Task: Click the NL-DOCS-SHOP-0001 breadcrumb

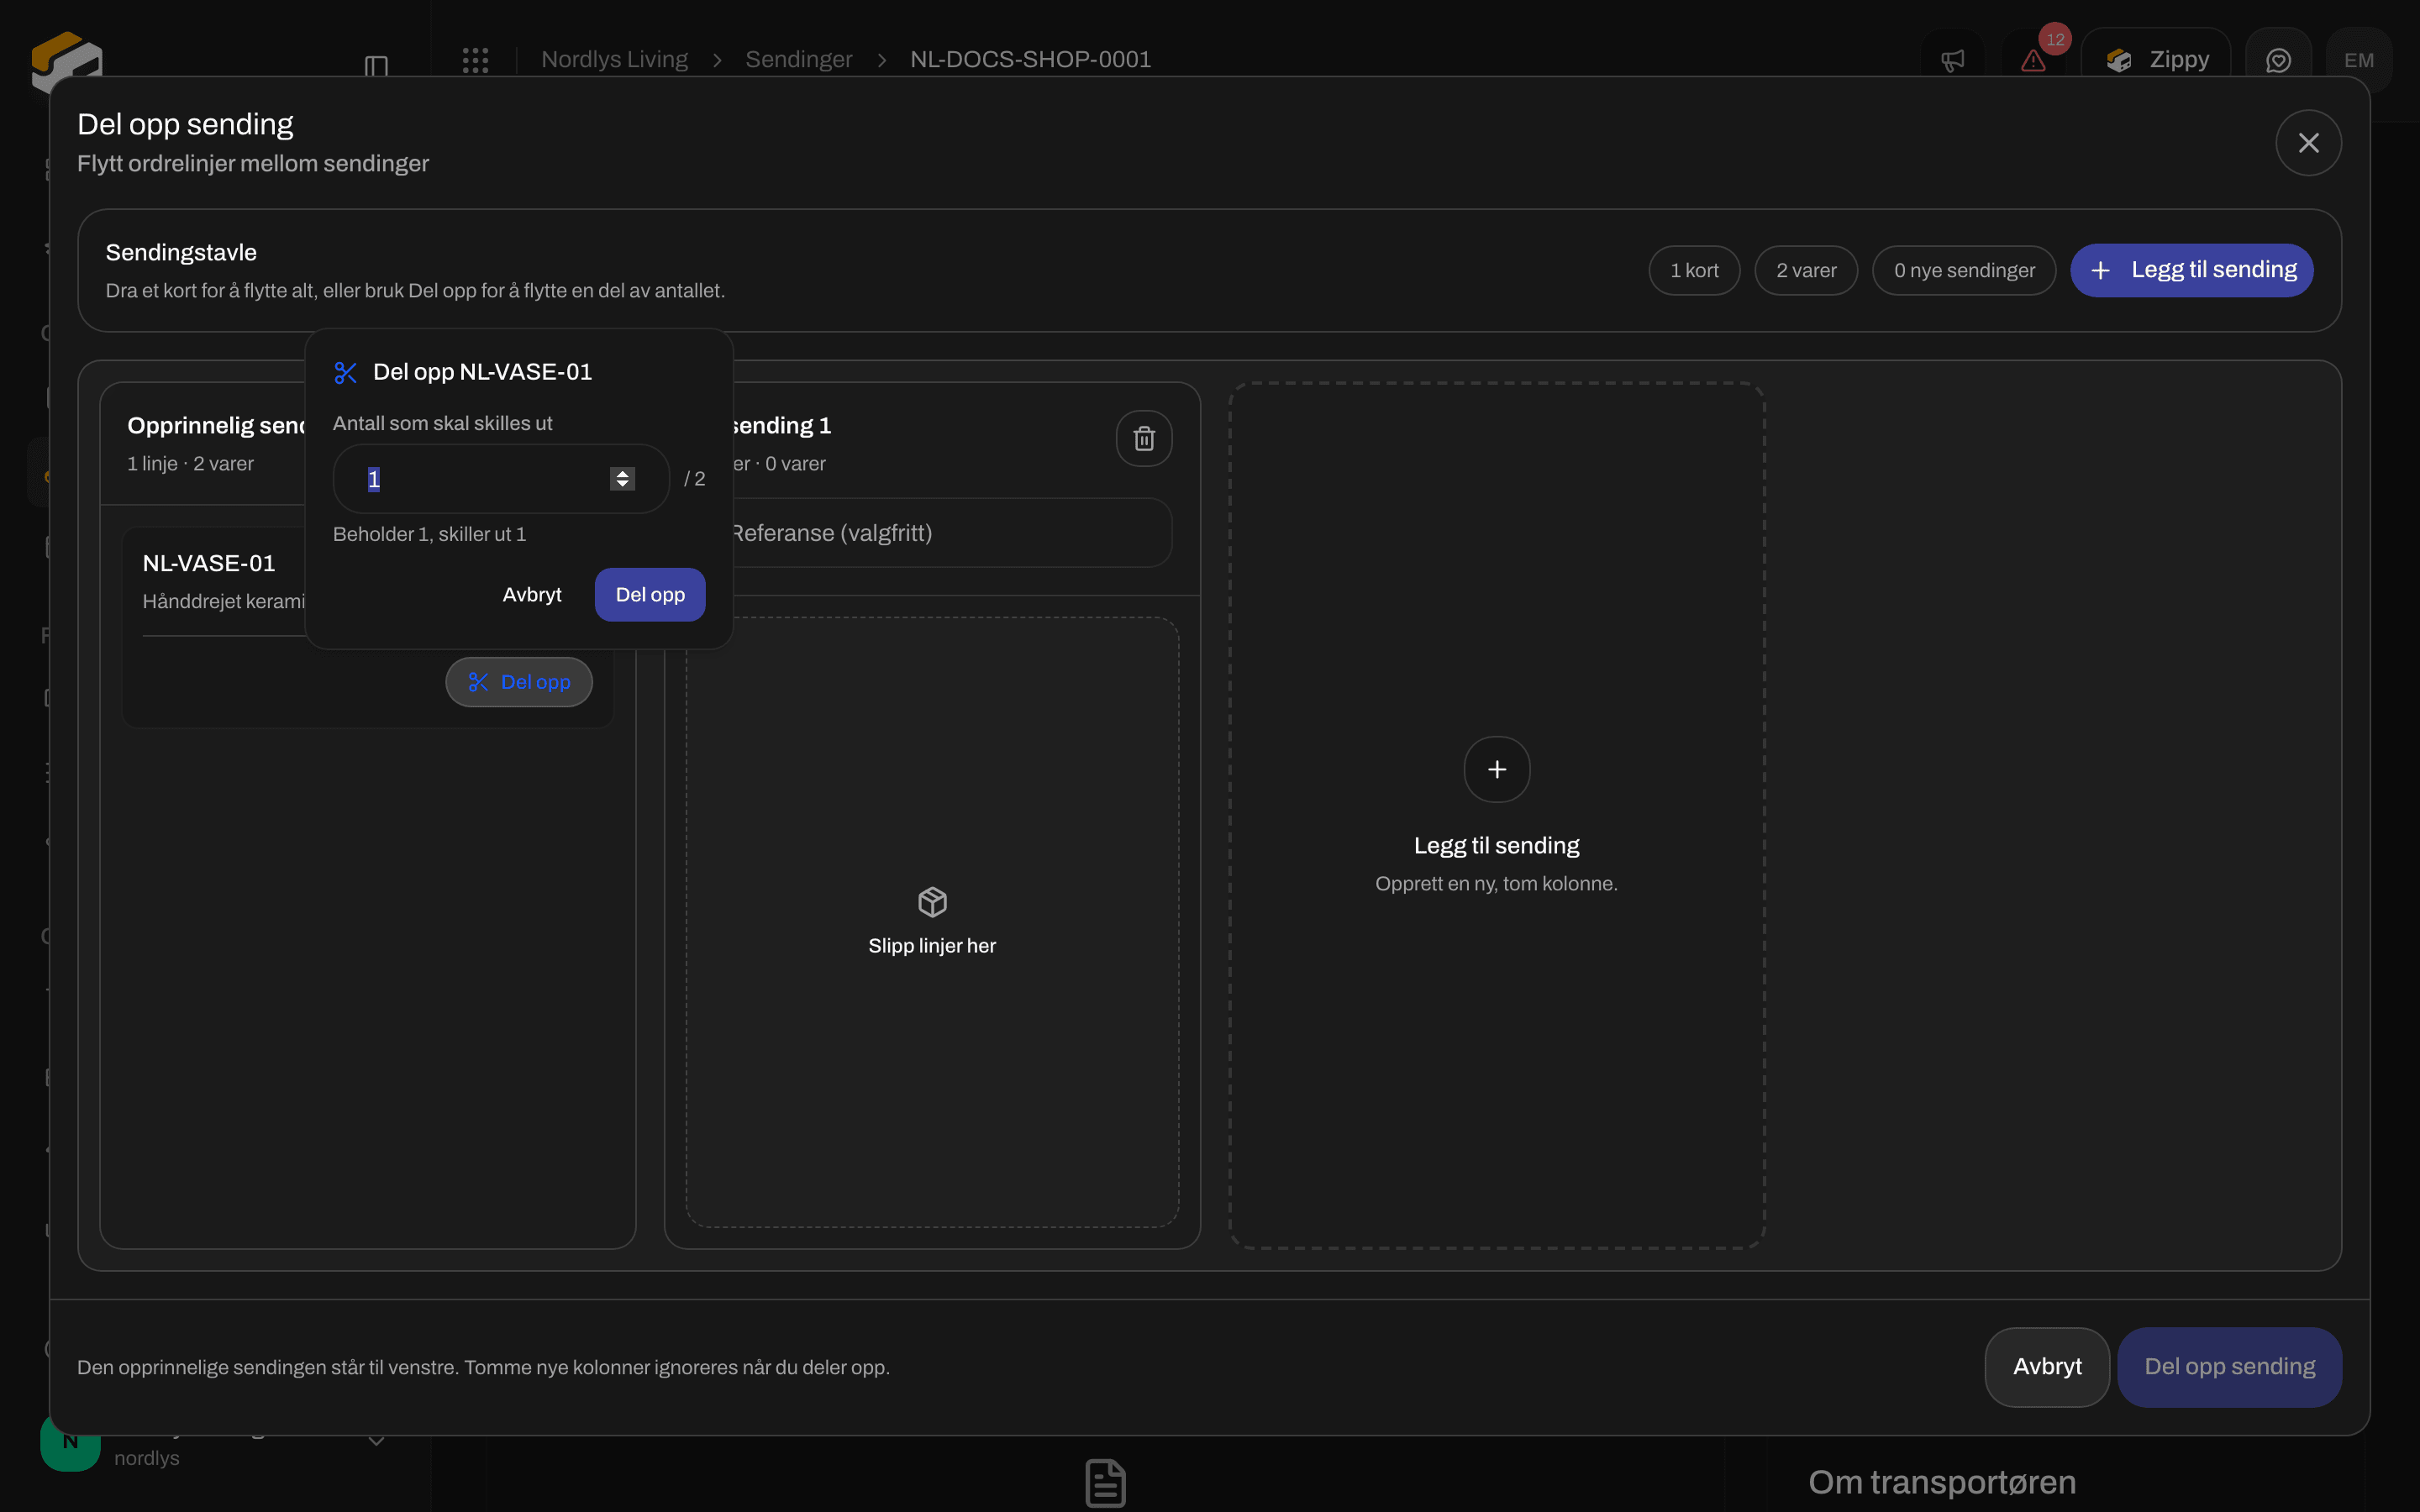Action: [x=1030, y=60]
